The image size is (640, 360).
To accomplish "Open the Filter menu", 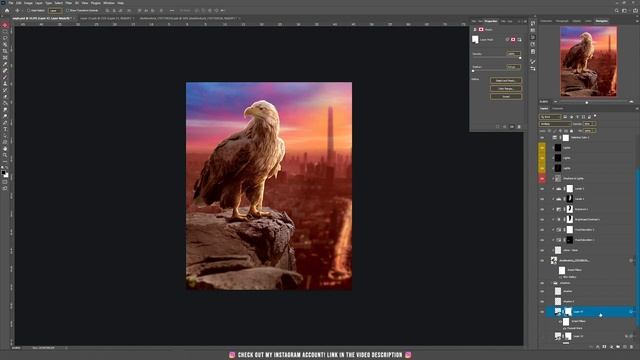I will [69, 3].
